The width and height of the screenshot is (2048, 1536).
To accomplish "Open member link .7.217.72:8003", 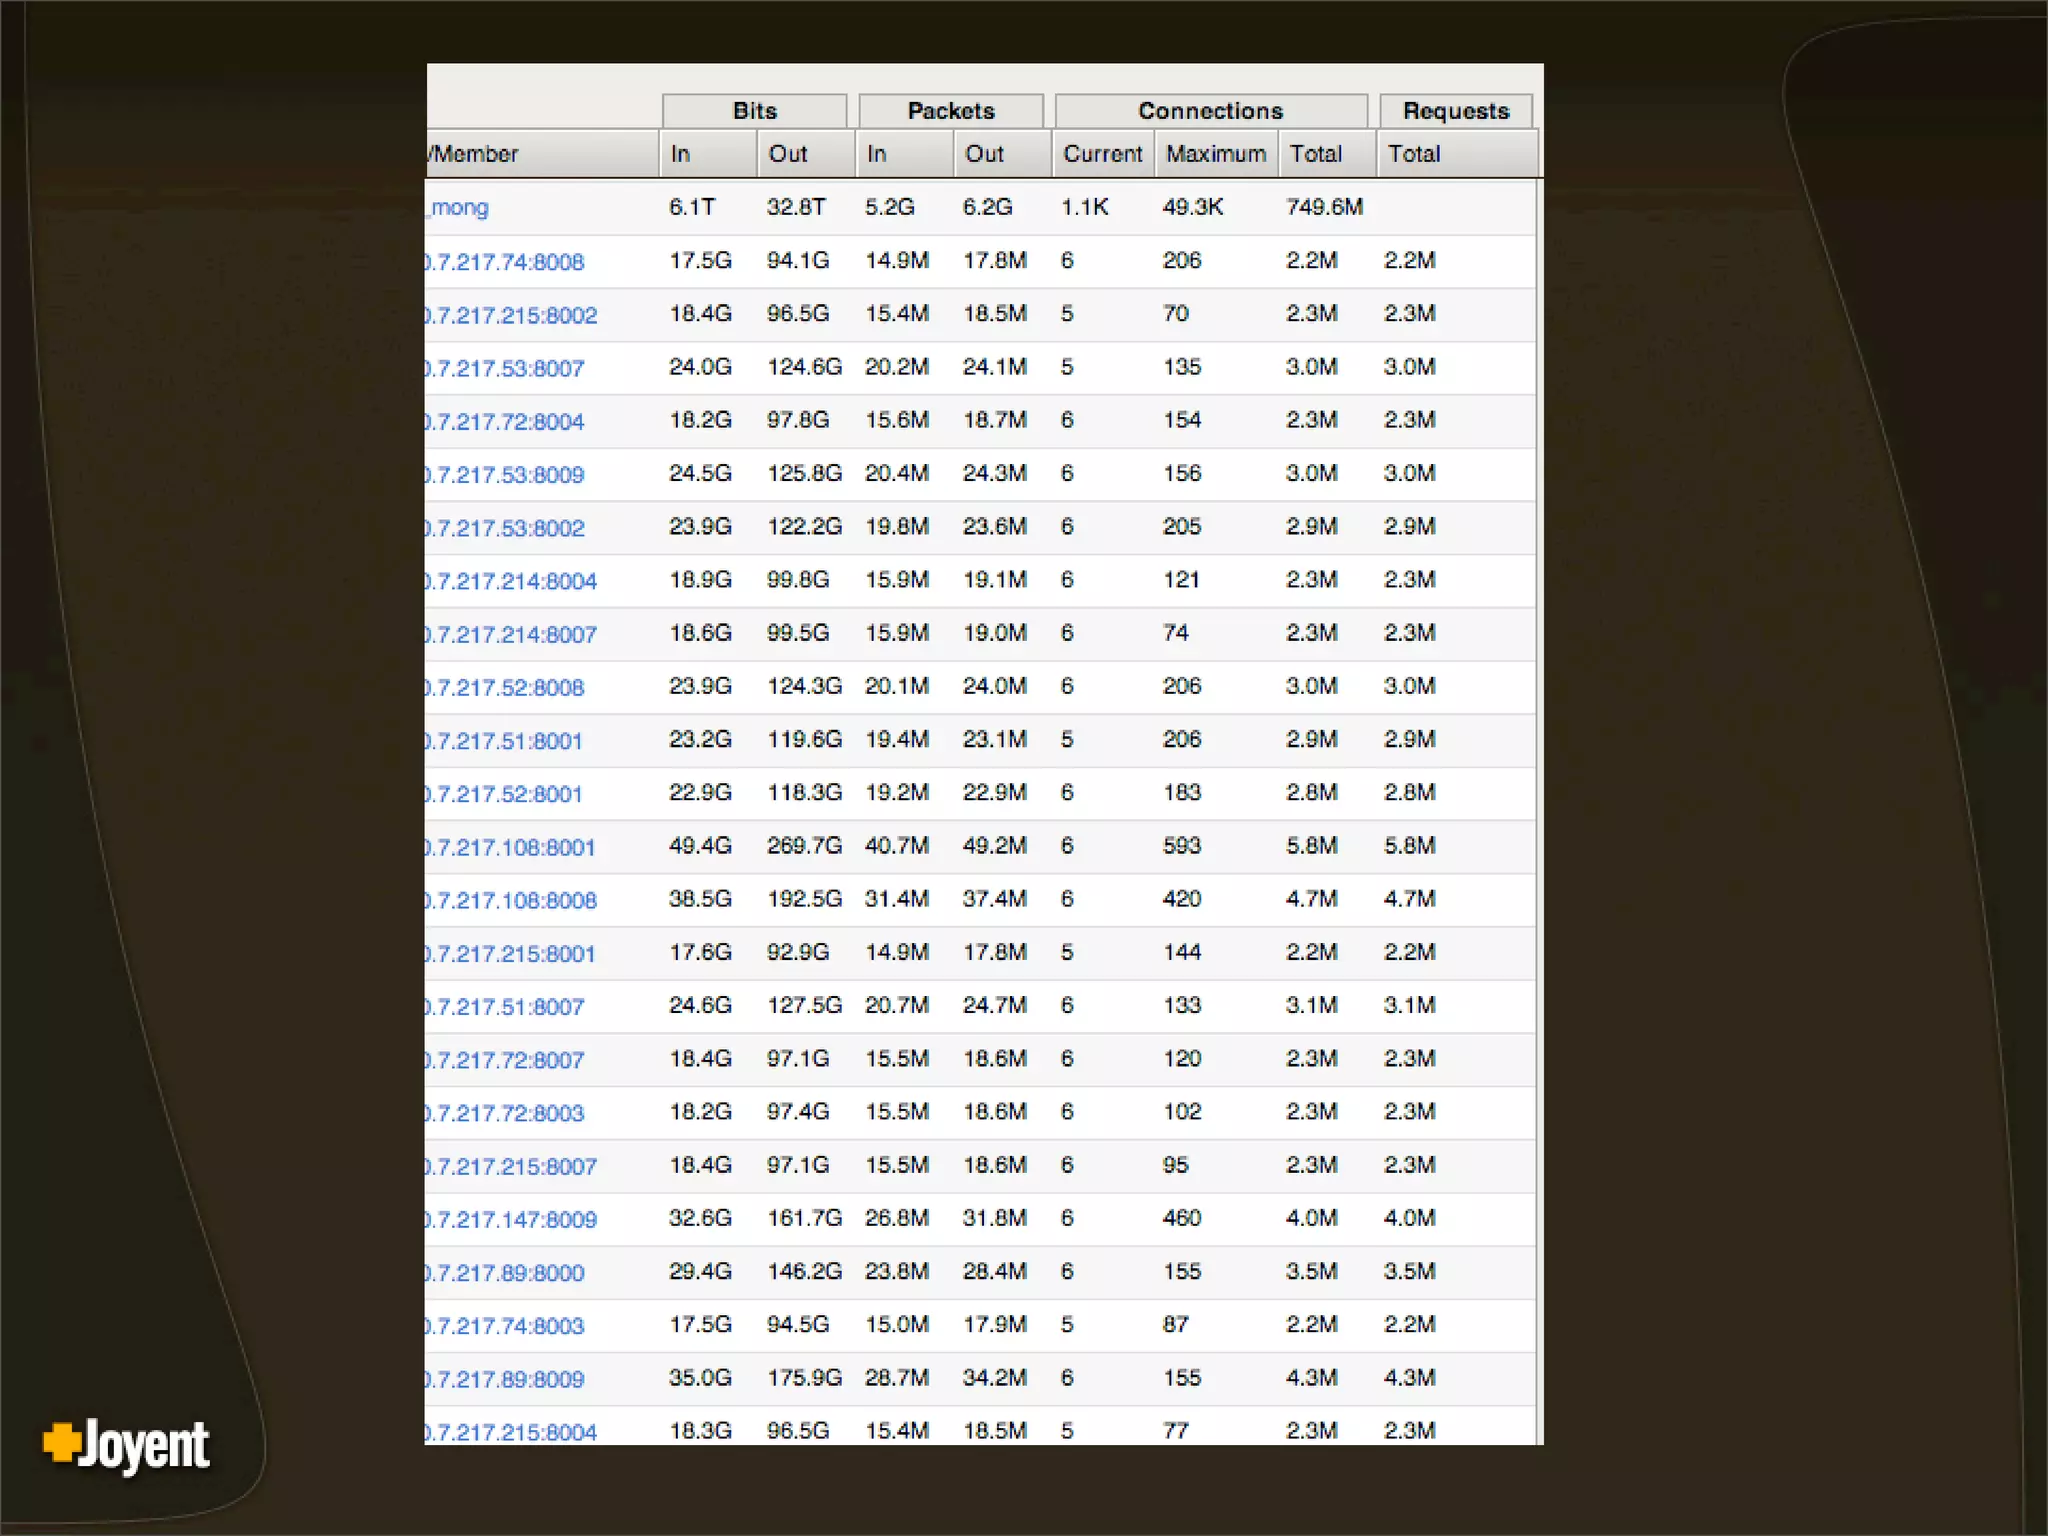I will 505,1113.
